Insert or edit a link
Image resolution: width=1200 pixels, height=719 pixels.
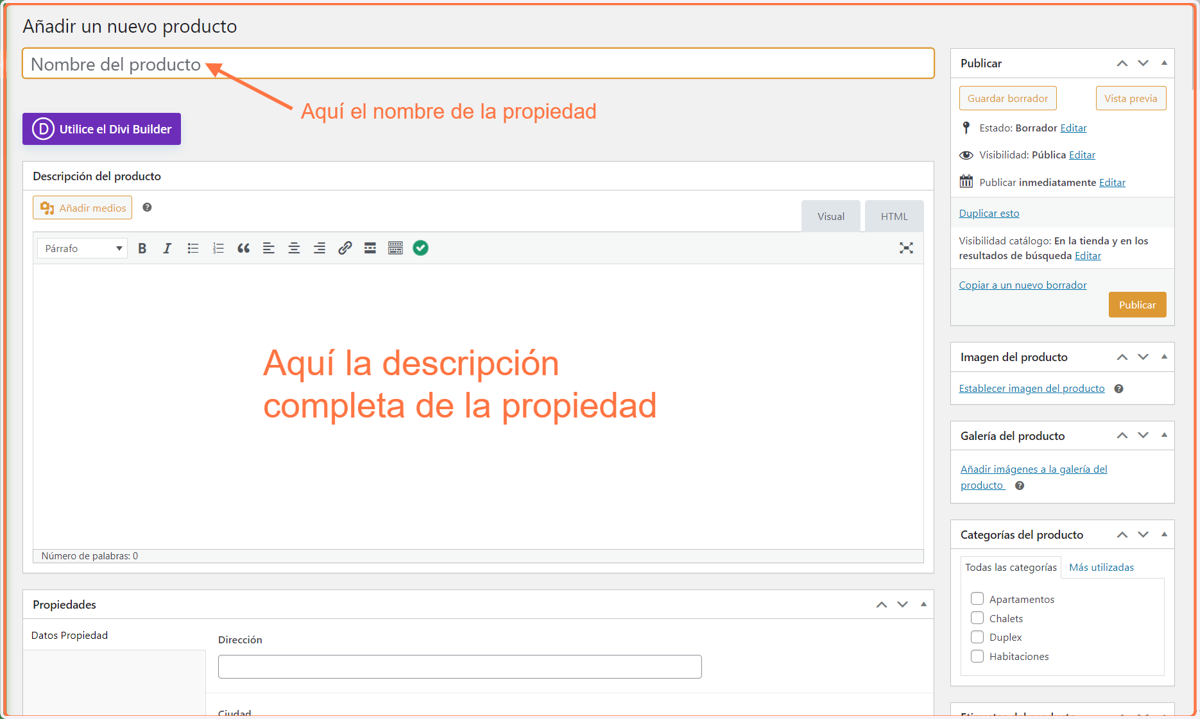pos(345,248)
